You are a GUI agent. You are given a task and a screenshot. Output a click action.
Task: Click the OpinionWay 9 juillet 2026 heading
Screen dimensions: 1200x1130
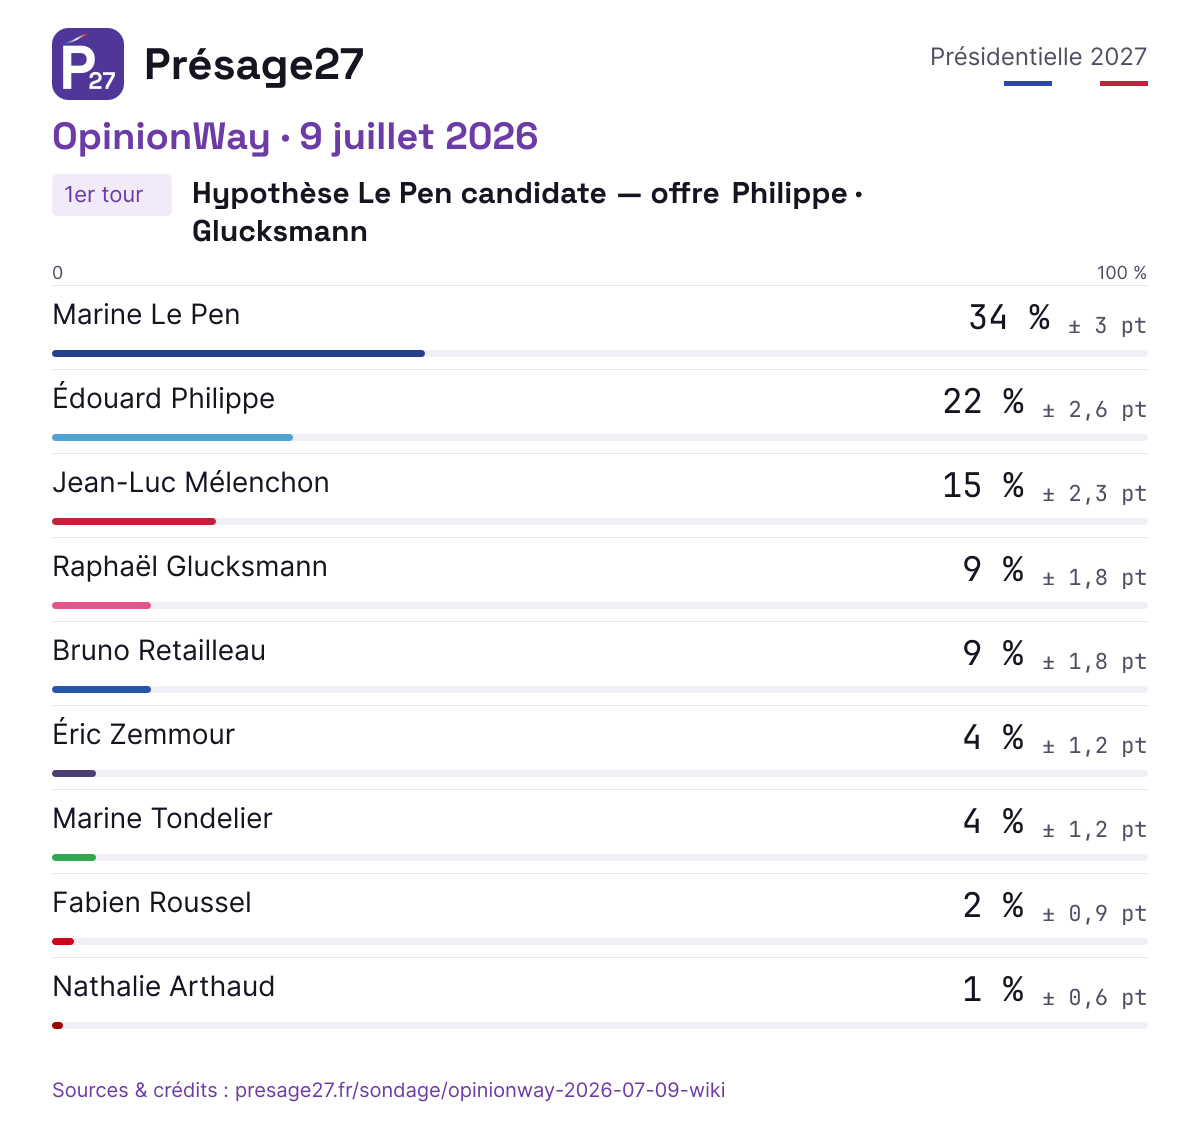(295, 137)
